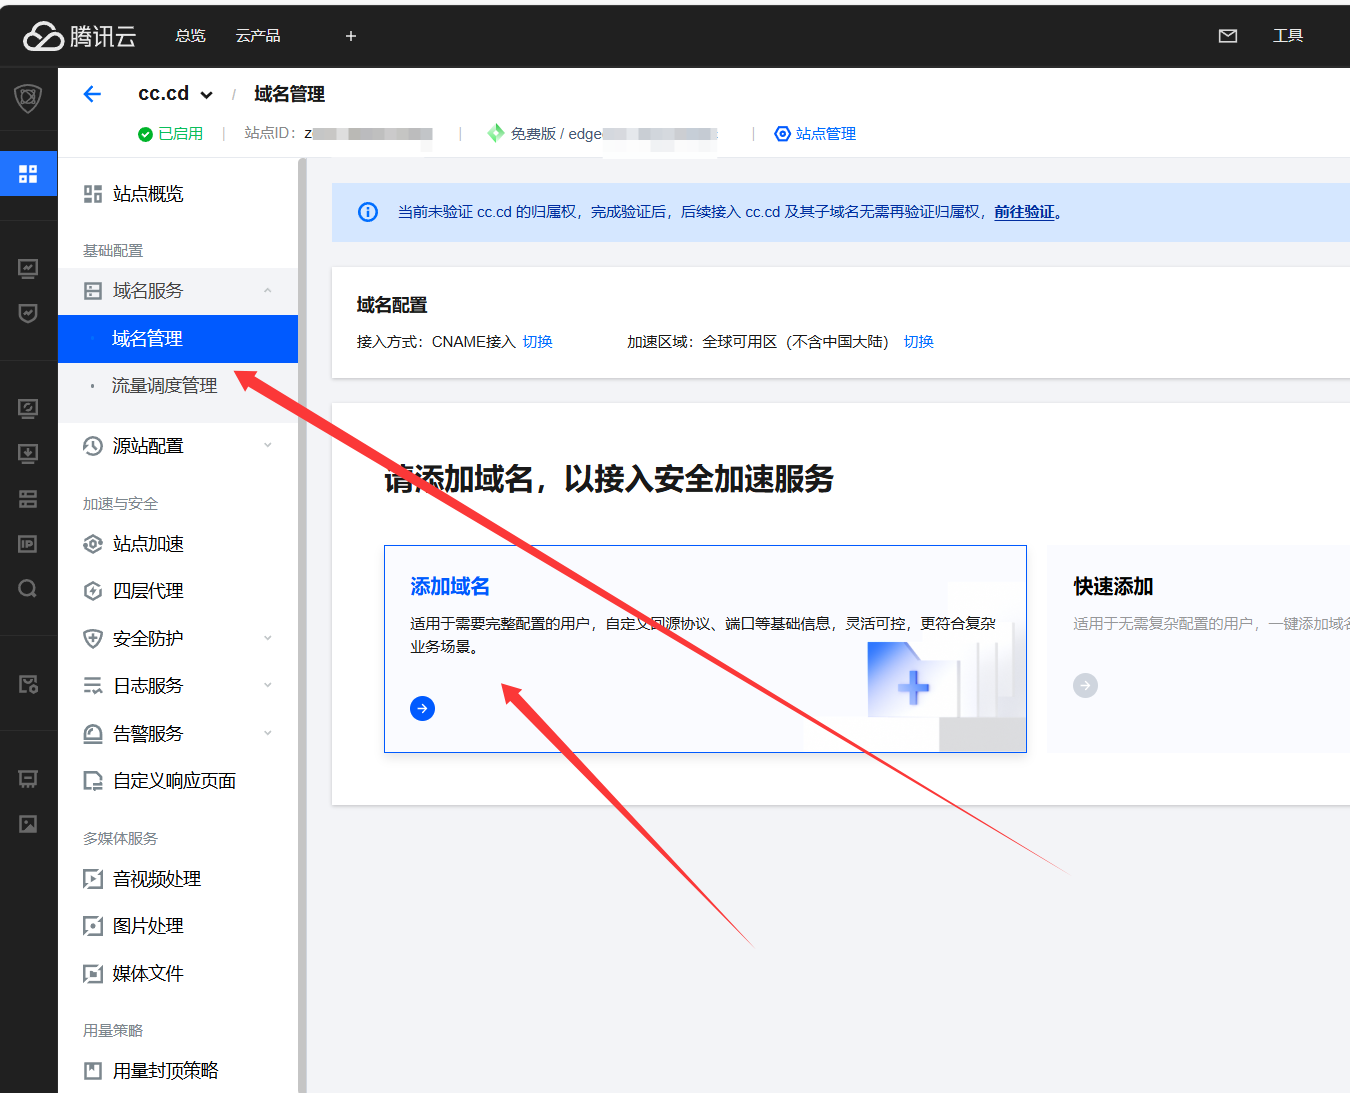1350x1093 pixels.
Task: Click the back arrow icon
Action: tap(92, 94)
